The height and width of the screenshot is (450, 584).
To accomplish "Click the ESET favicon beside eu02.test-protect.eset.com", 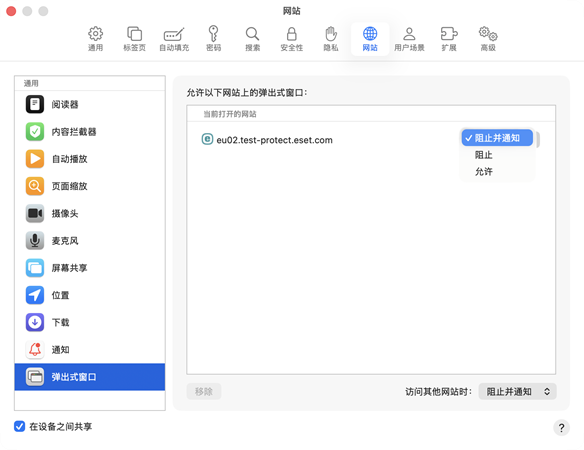I will pos(207,139).
